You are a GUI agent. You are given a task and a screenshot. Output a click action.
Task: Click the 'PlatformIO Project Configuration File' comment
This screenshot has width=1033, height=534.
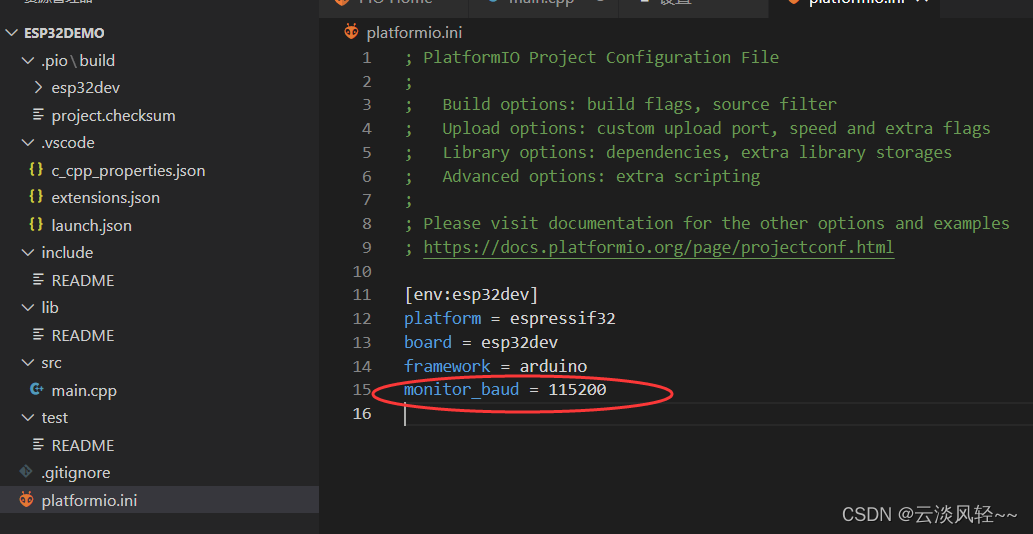coord(601,57)
